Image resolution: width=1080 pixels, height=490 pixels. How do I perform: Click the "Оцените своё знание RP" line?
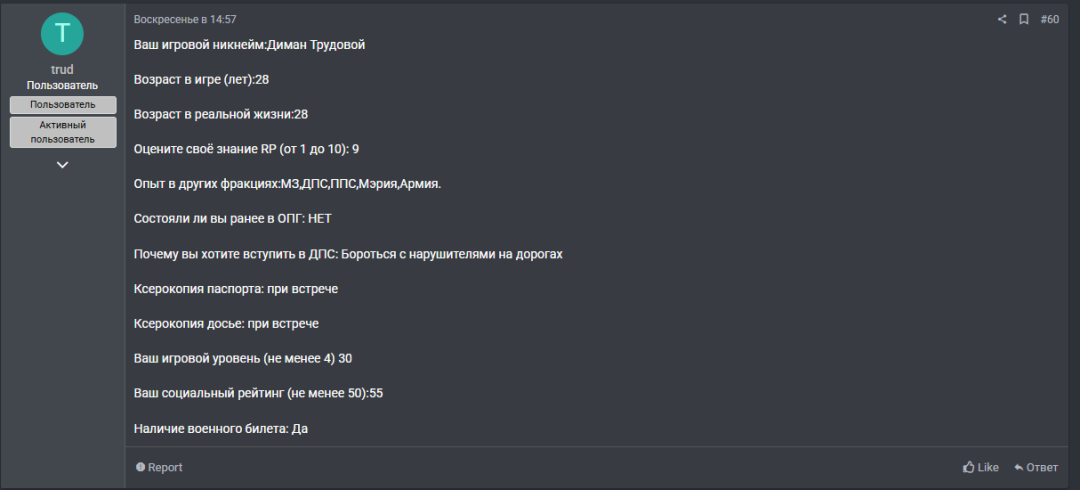[x=246, y=149]
